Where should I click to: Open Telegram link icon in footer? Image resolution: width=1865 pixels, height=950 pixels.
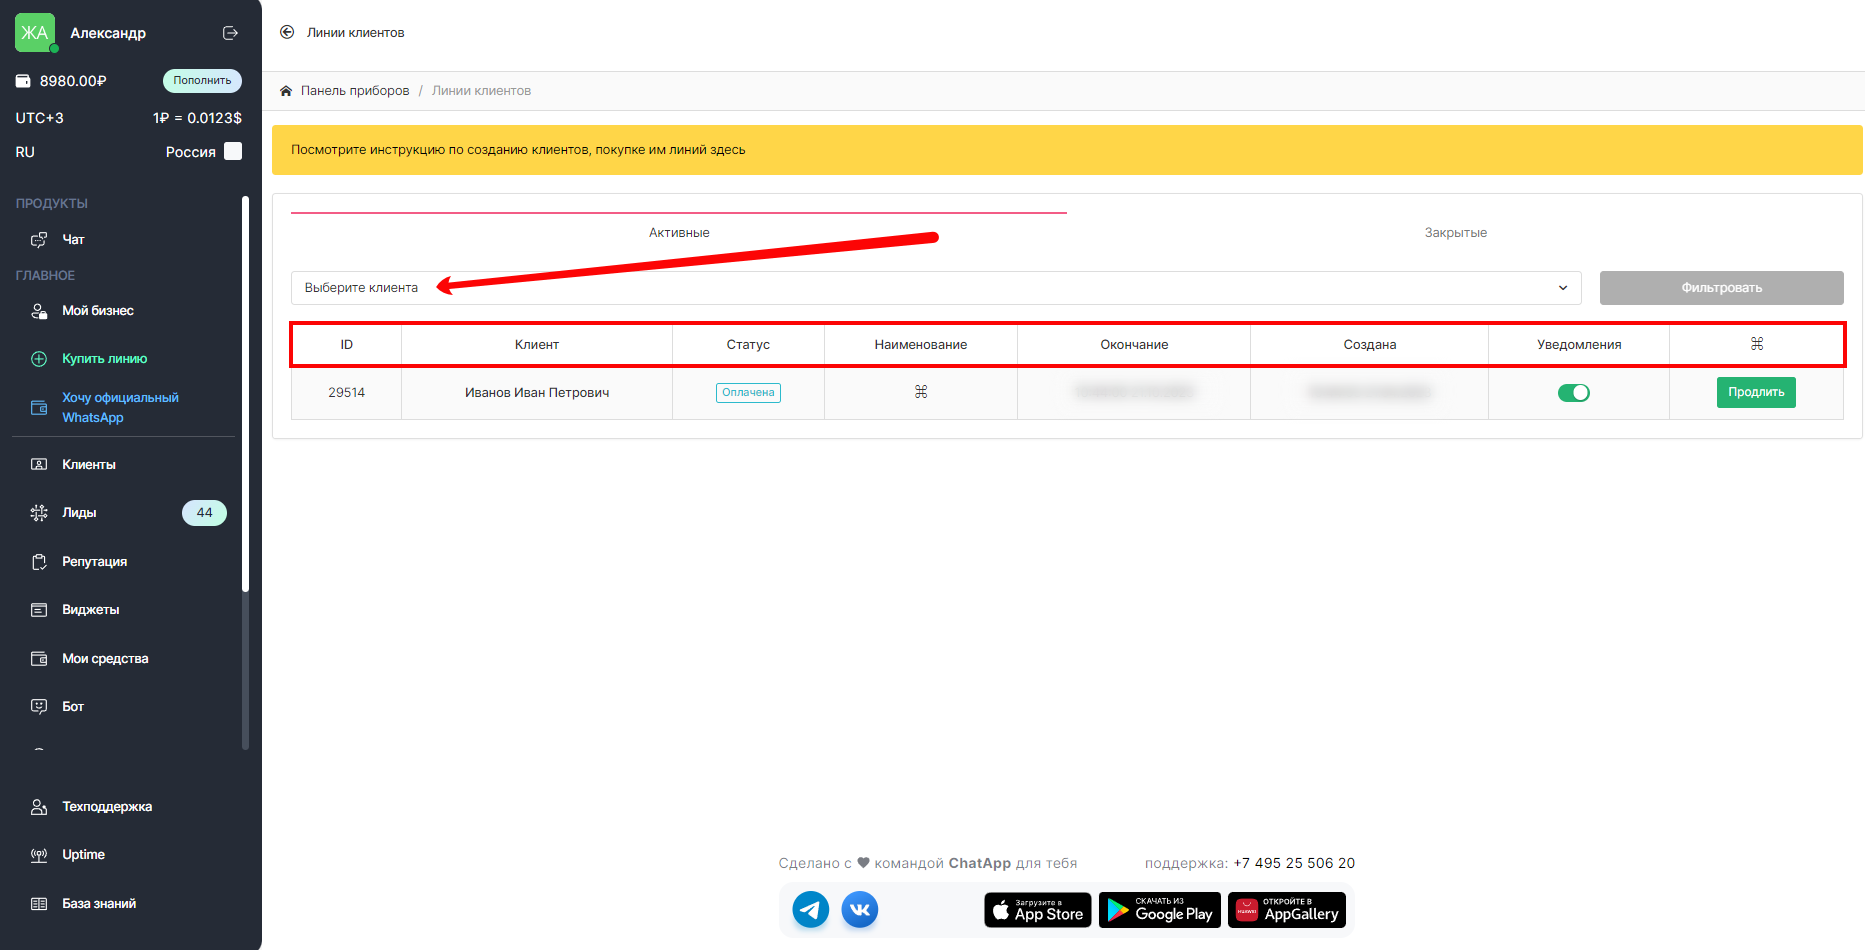[810, 910]
